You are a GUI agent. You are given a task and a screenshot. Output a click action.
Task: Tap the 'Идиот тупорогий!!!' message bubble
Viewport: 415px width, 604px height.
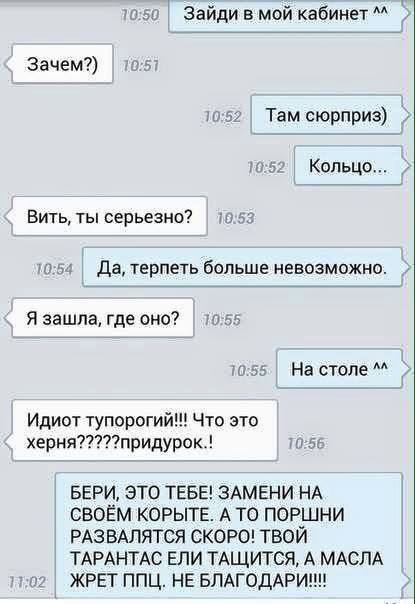click(143, 431)
